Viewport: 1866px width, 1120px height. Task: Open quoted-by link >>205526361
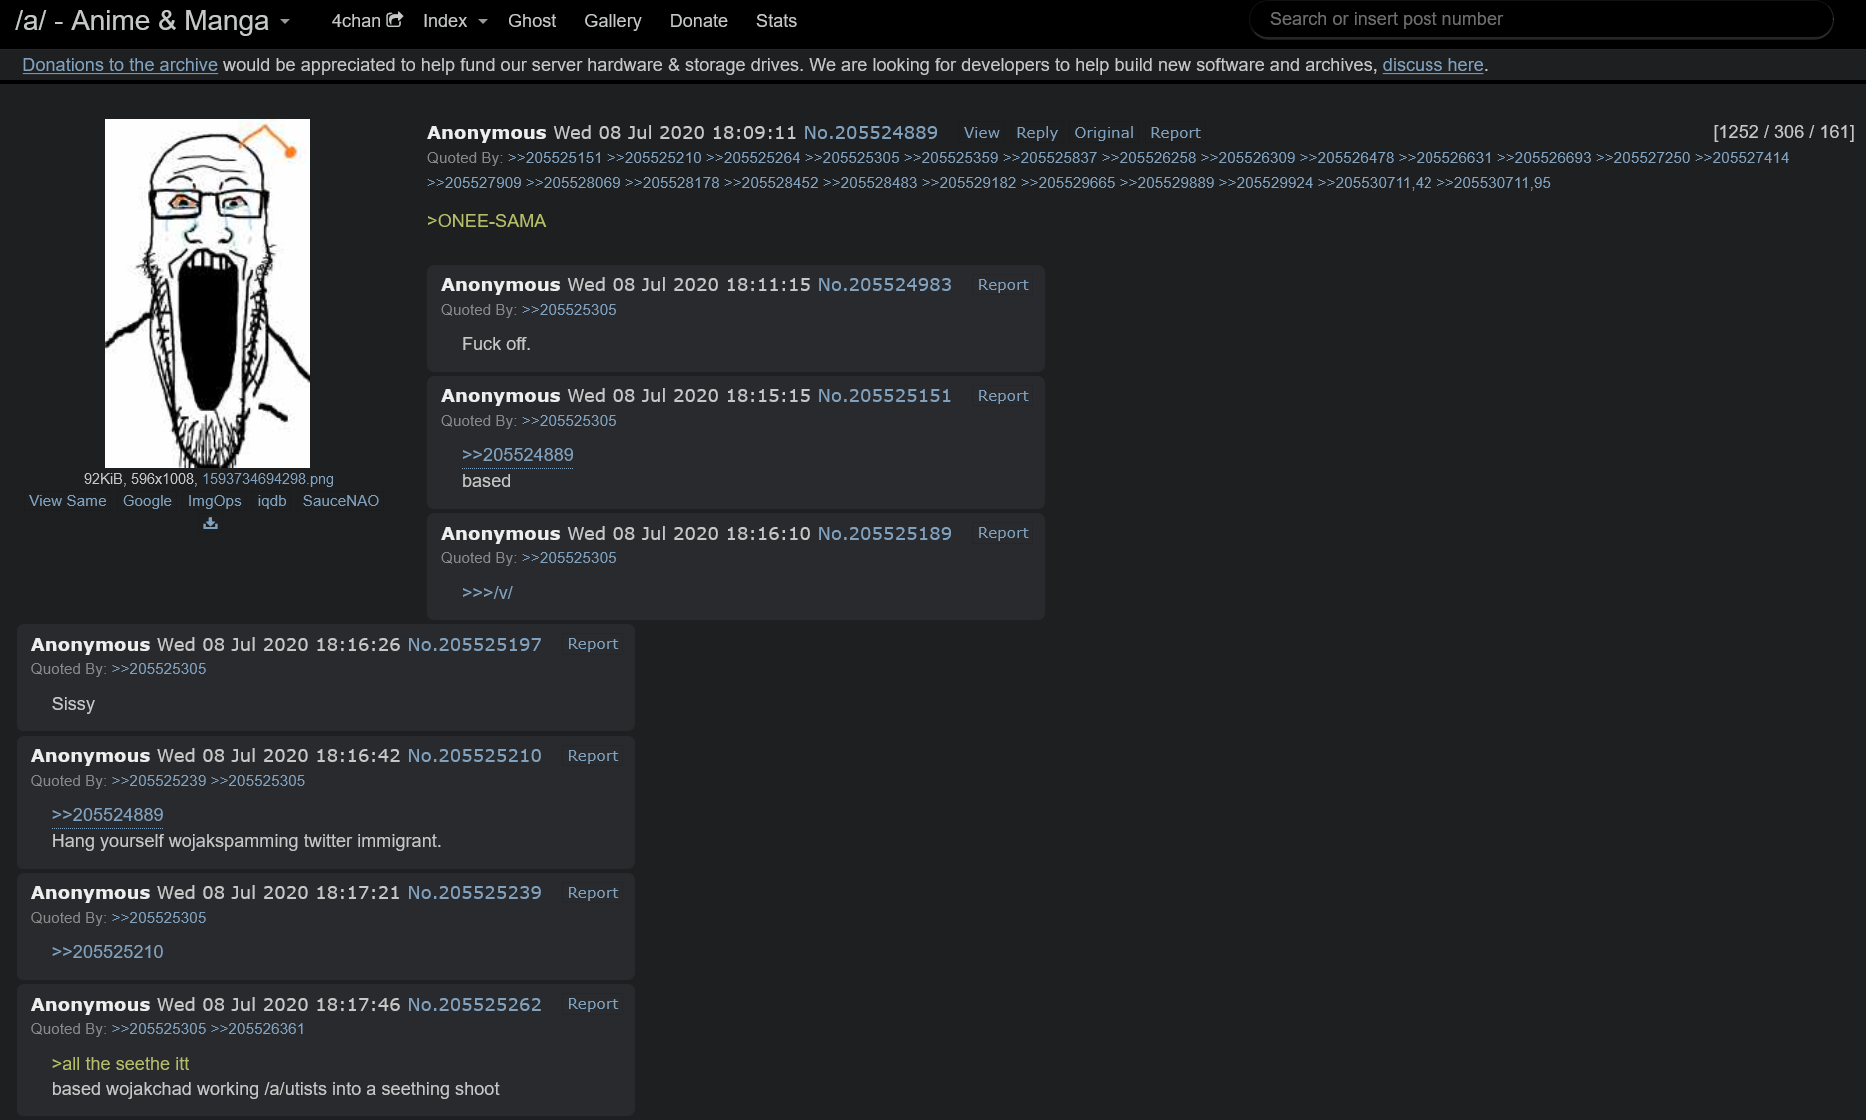[x=257, y=1029]
